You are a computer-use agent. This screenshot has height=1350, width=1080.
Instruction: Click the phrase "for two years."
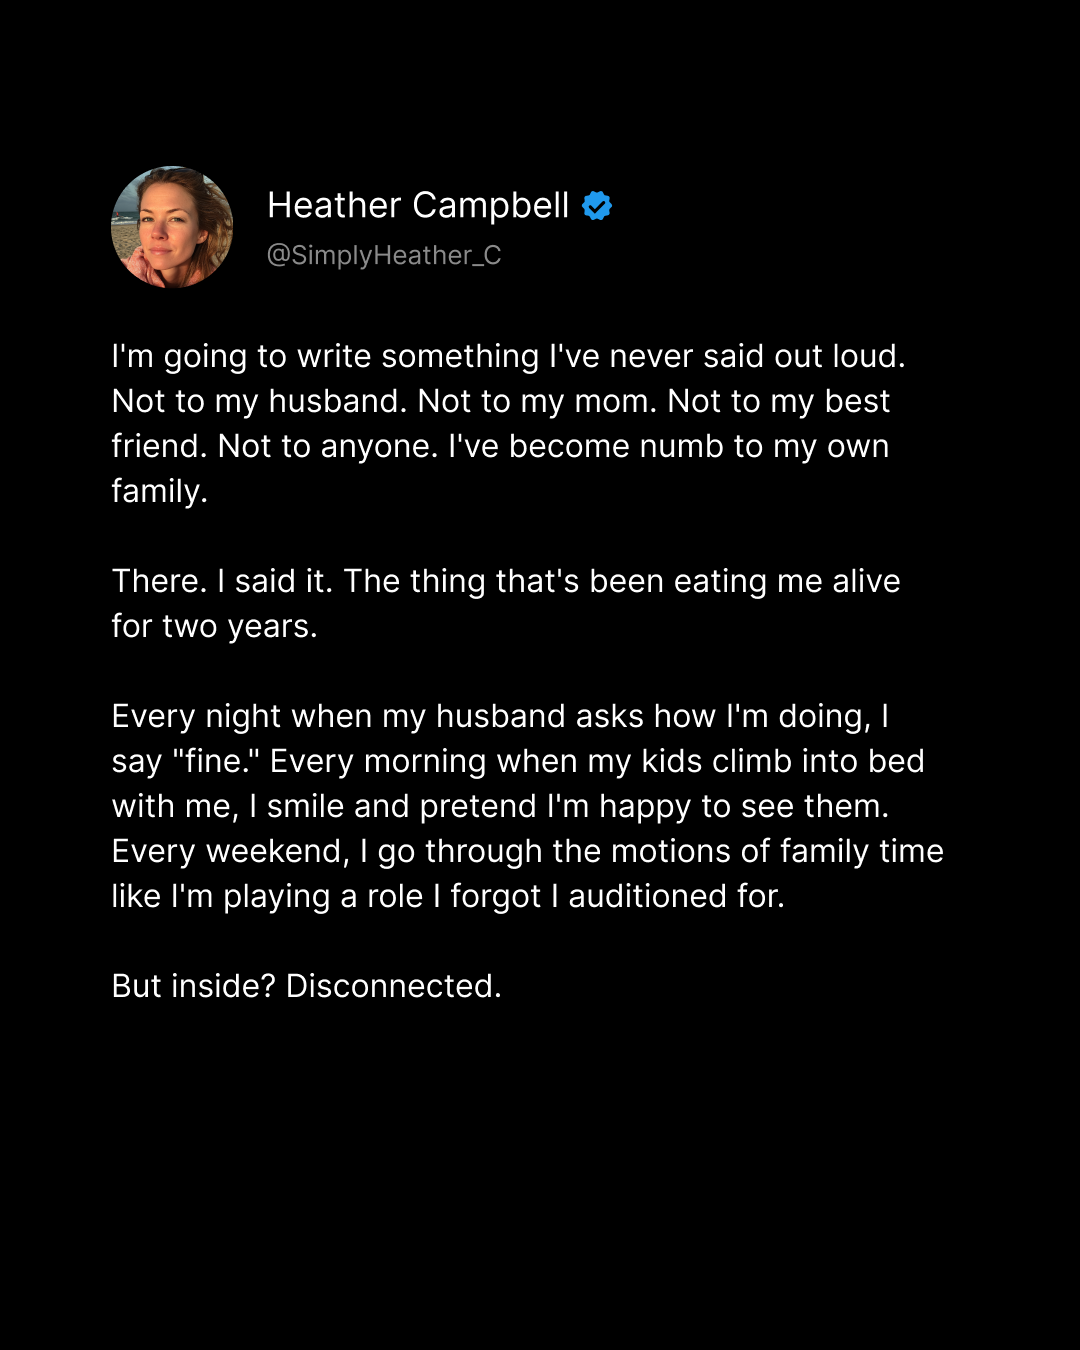(214, 626)
